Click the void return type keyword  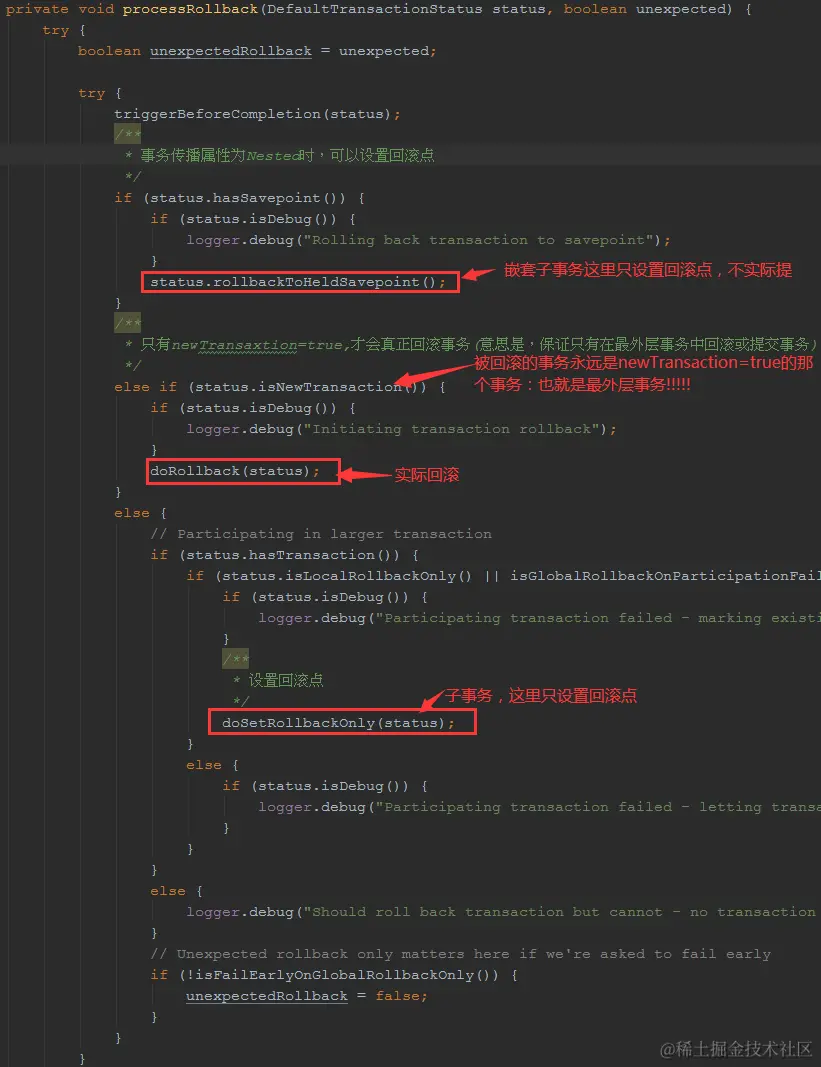(x=96, y=10)
